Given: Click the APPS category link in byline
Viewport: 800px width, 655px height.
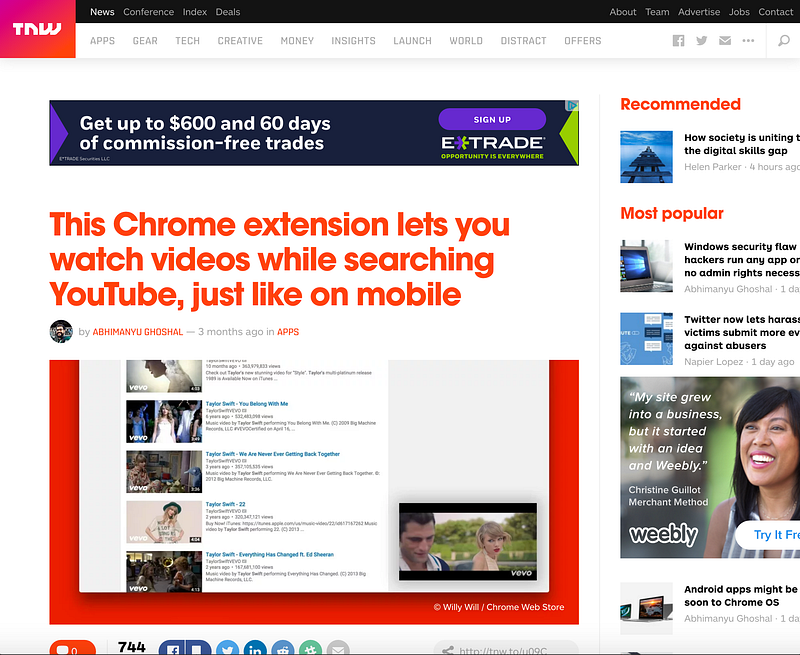Looking at the screenshot, I should (288, 332).
